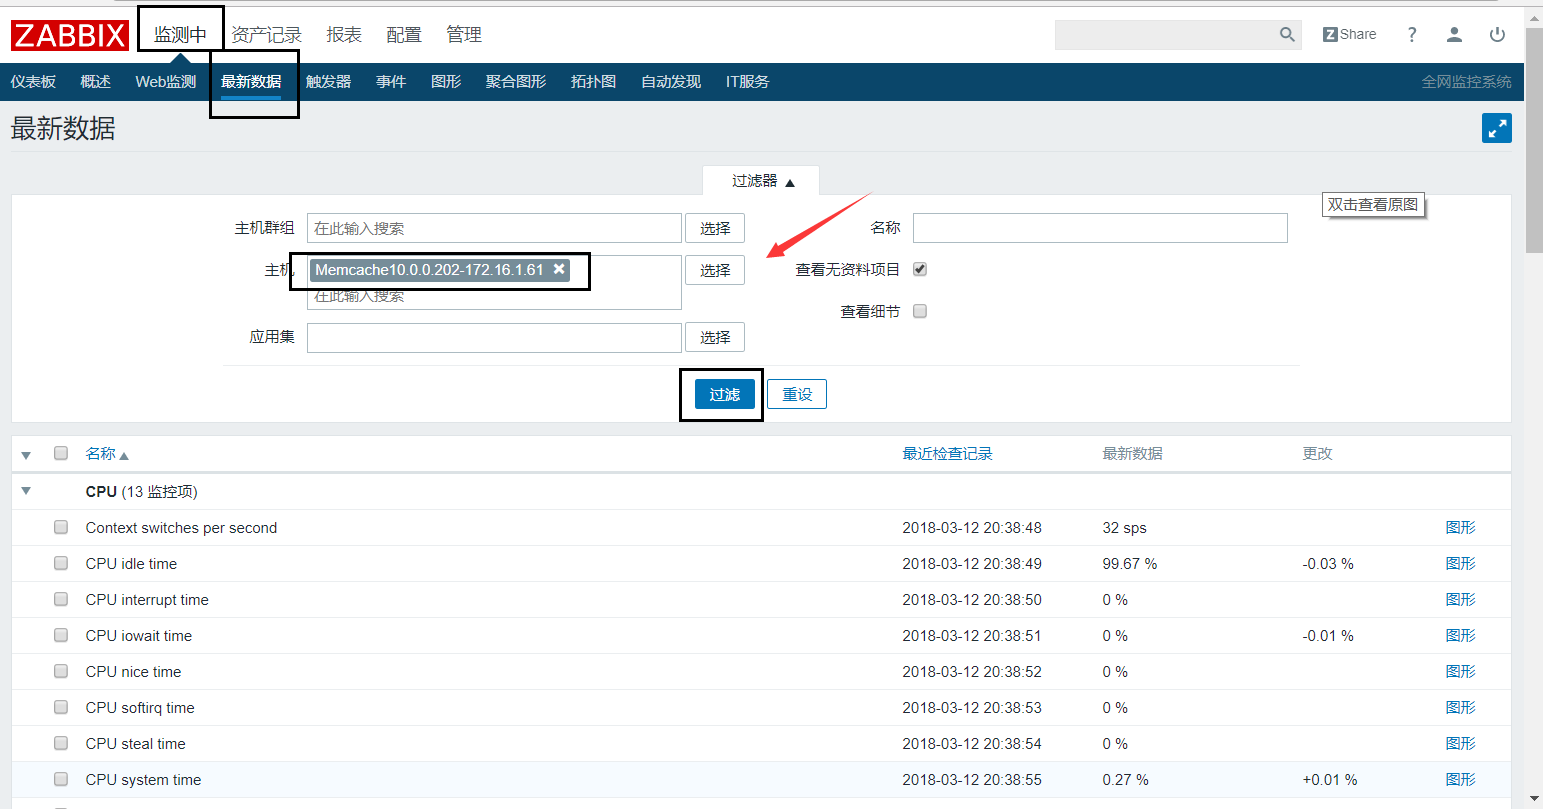This screenshot has height=809, width=1543.
Task: Go to 自动发现 submenu
Action: [671, 82]
